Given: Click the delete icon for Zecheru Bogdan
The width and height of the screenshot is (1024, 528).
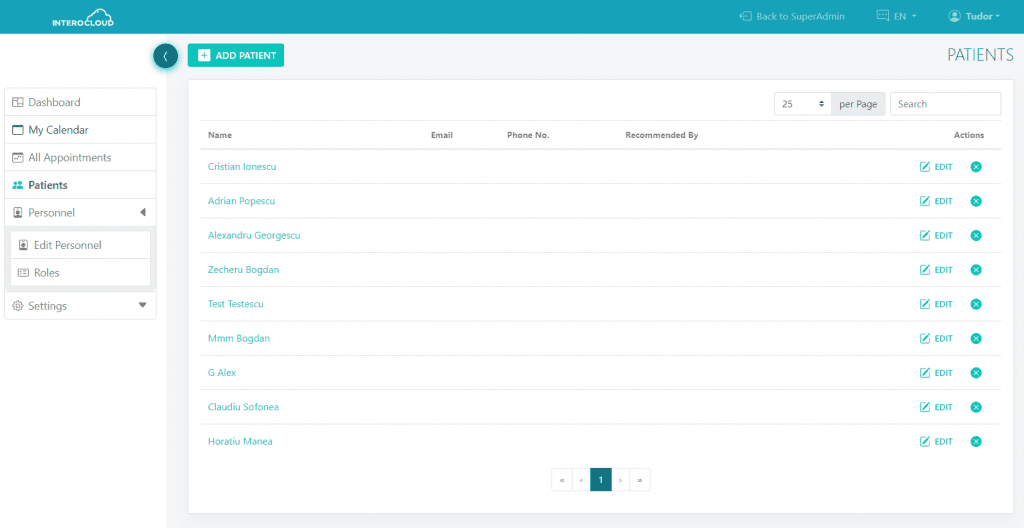Looking at the screenshot, I should click(x=976, y=270).
